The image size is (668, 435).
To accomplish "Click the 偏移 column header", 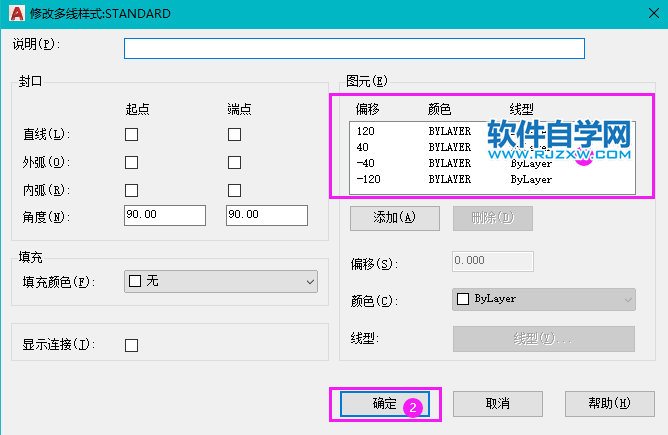I will click(x=367, y=109).
